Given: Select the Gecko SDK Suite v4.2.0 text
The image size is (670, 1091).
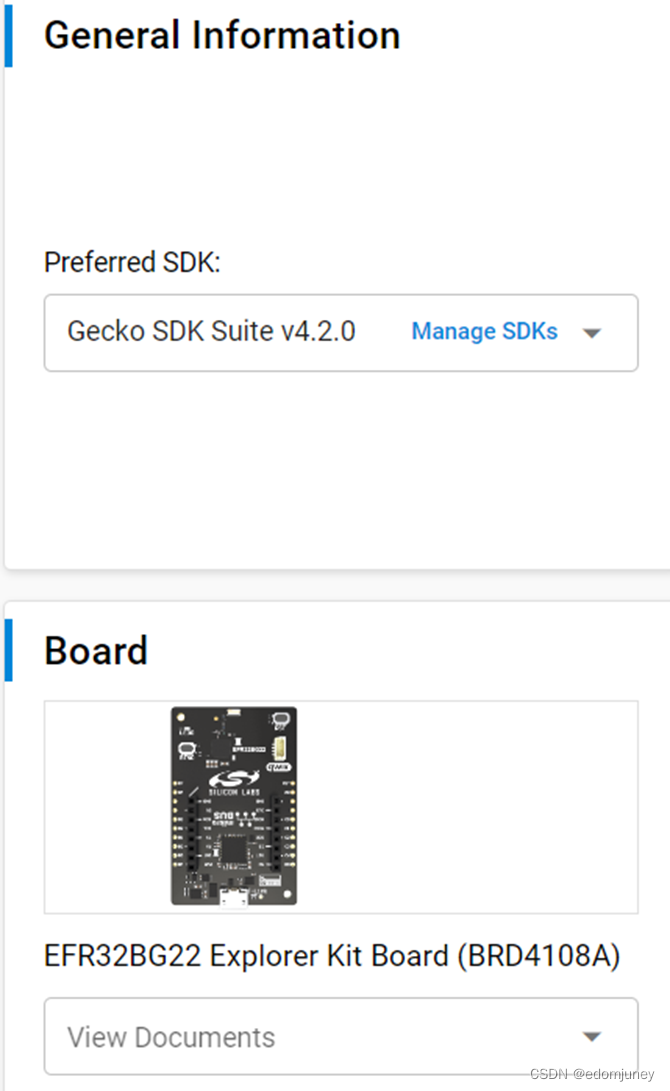Looking at the screenshot, I should [210, 331].
